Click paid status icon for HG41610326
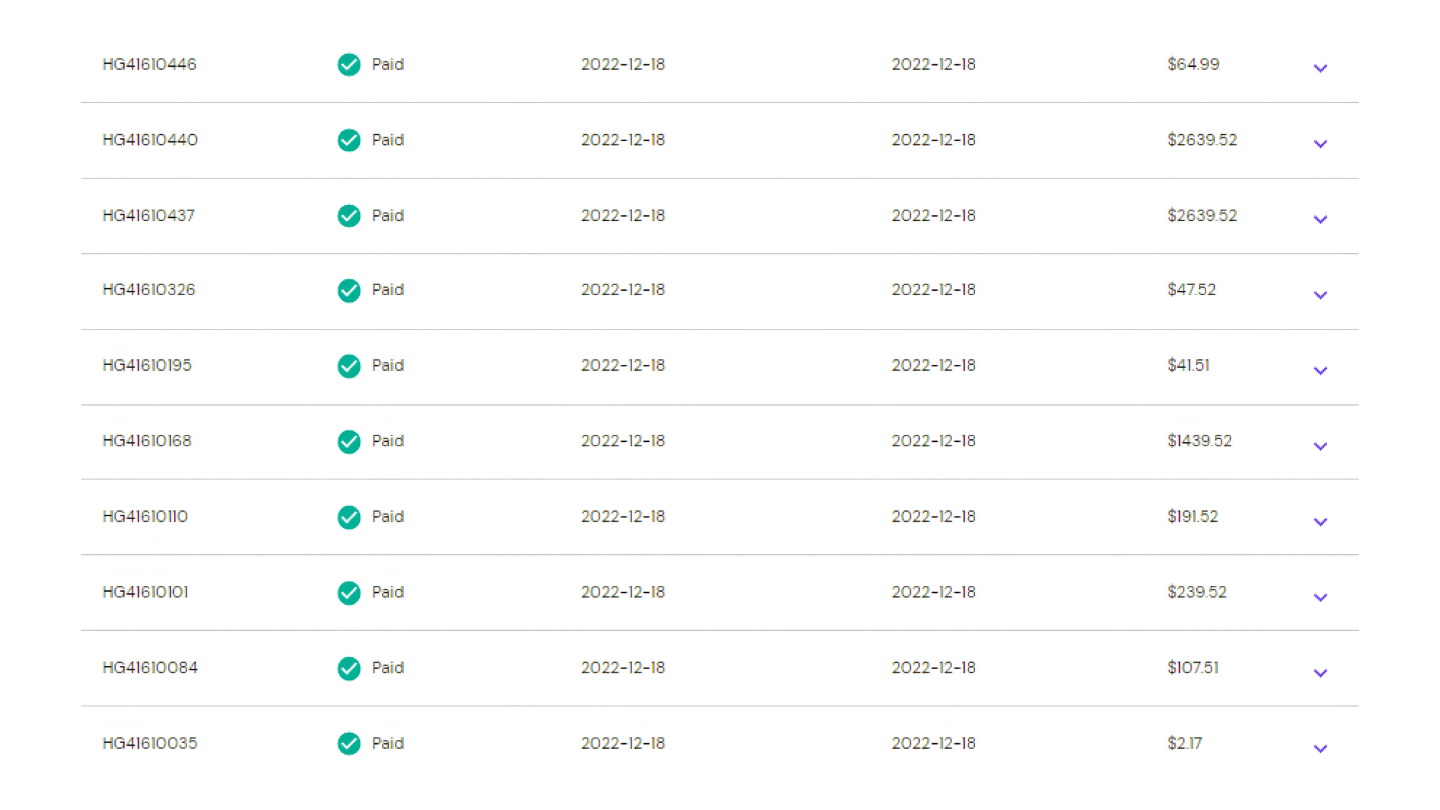Screen dimensions: 1440x810 [x=349, y=290]
